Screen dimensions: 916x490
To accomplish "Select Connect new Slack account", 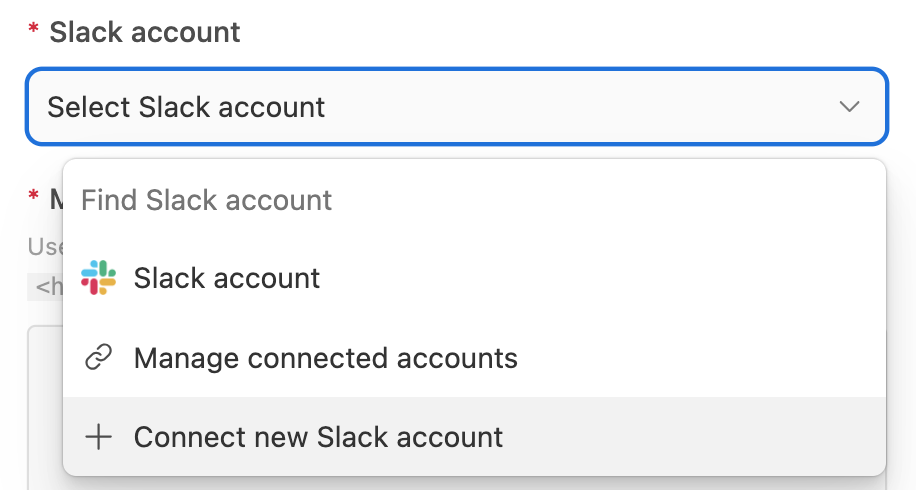I will 474,437.
